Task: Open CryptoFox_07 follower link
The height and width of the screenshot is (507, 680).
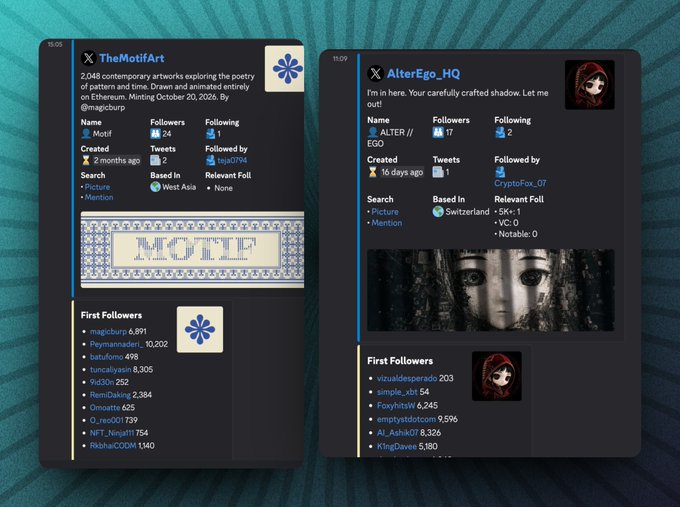Action: 520,183
